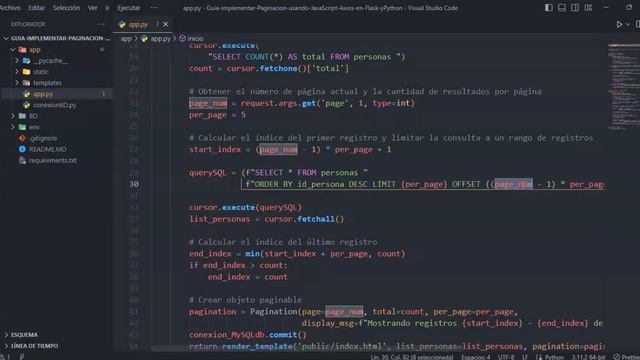Viewport: 640px width, 360px height.
Task: Open run options dropdown arrow
Action: click(628, 24)
